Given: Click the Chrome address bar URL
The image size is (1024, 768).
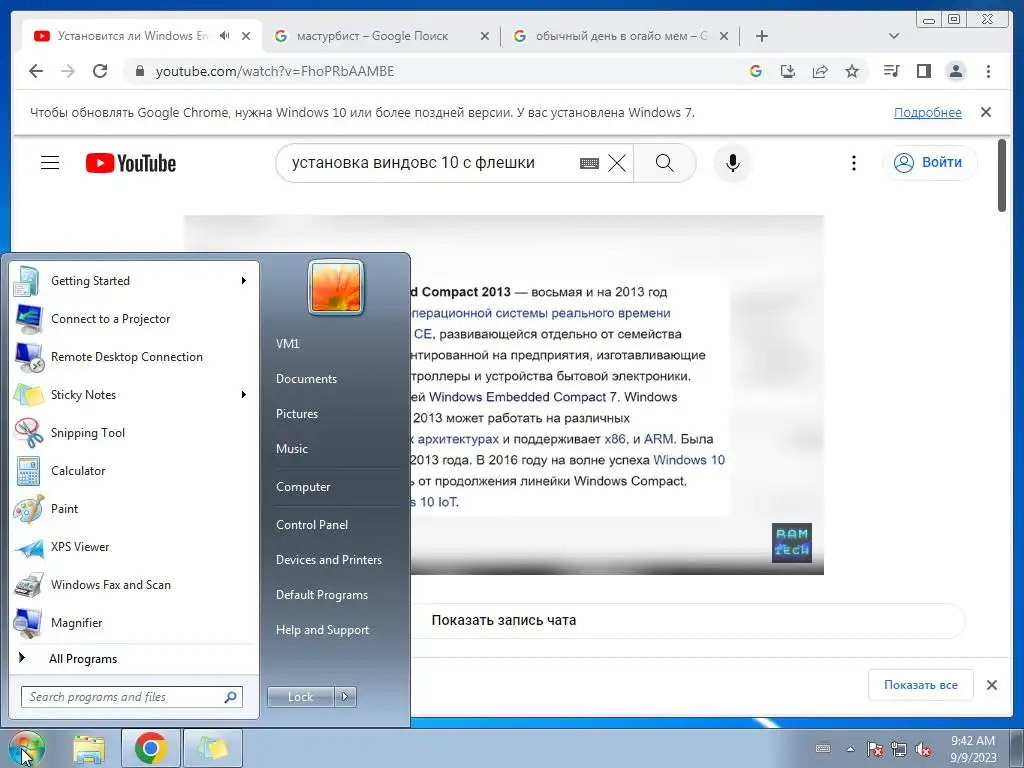Looking at the screenshot, I should (275, 71).
